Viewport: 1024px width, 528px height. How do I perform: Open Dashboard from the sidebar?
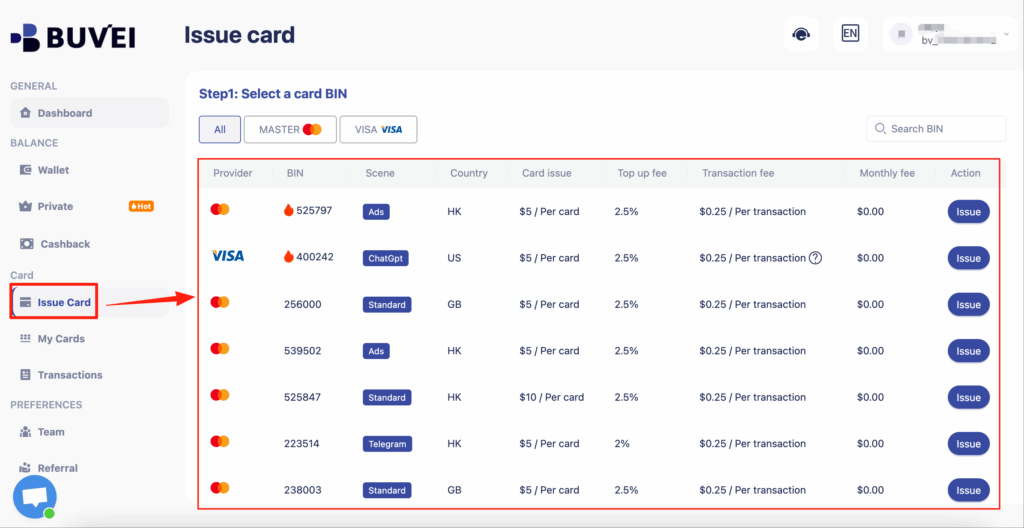[x=64, y=113]
